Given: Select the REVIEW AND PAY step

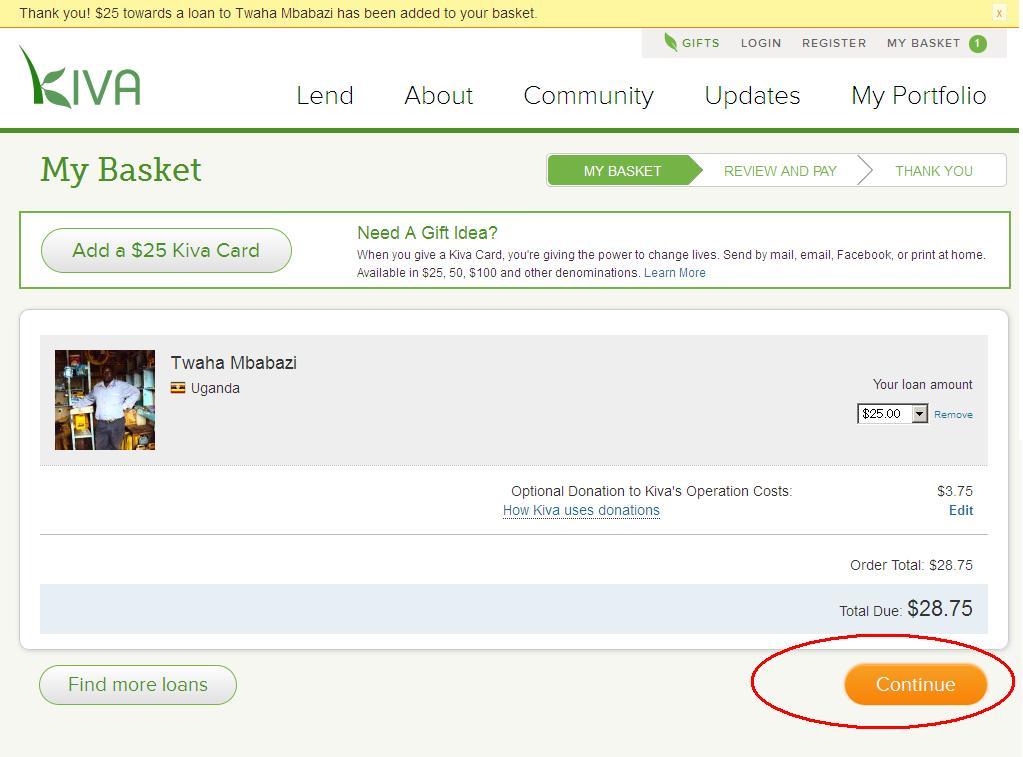Looking at the screenshot, I should coord(780,171).
